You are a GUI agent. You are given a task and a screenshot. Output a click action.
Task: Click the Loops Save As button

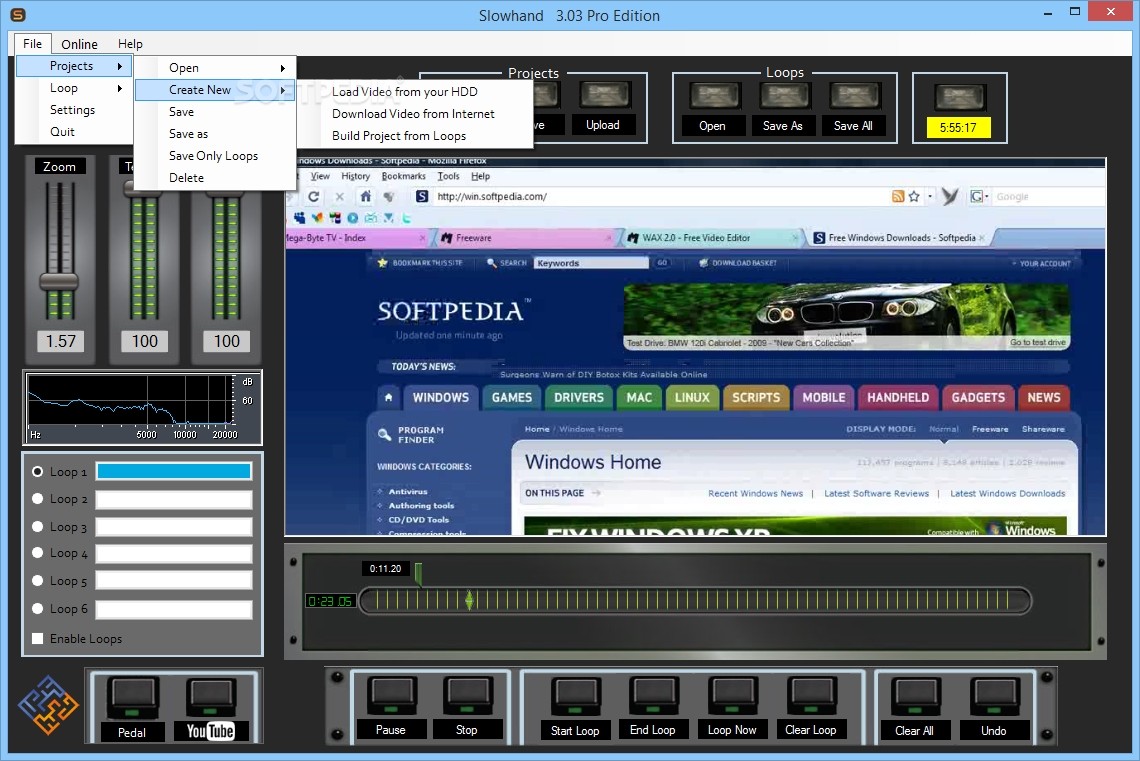tap(784, 97)
